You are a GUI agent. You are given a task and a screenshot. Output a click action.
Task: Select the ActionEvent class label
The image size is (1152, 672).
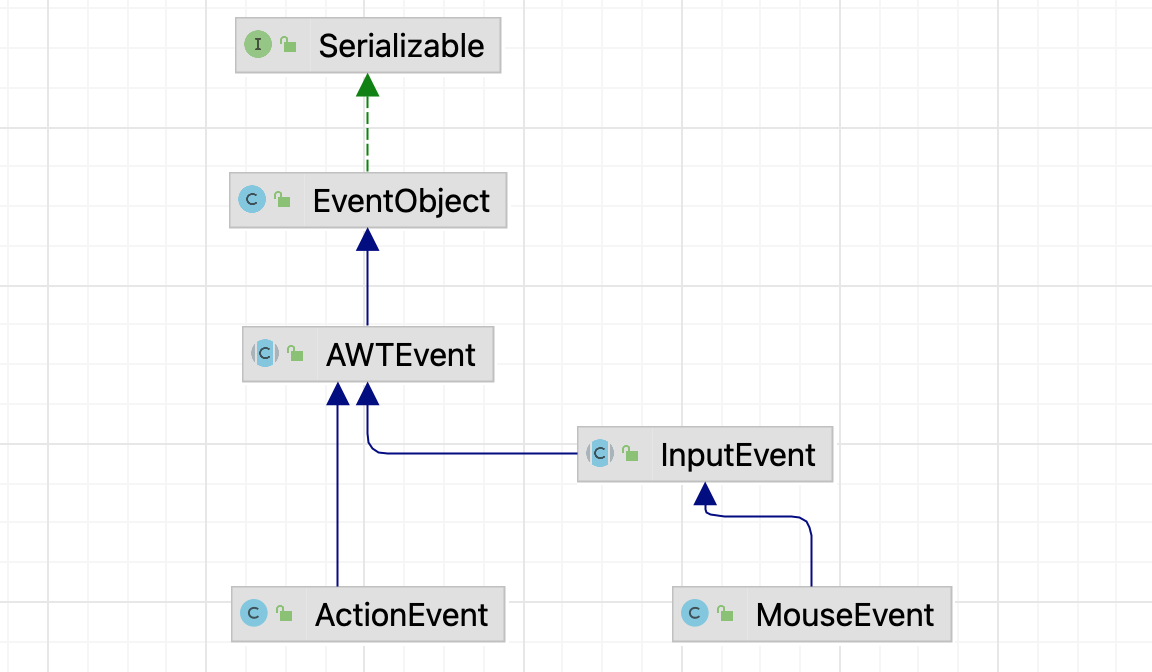coord(401,614)
